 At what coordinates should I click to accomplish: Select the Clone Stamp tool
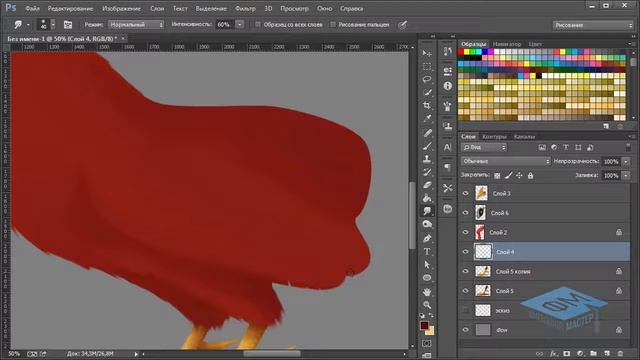click(427, 159)
